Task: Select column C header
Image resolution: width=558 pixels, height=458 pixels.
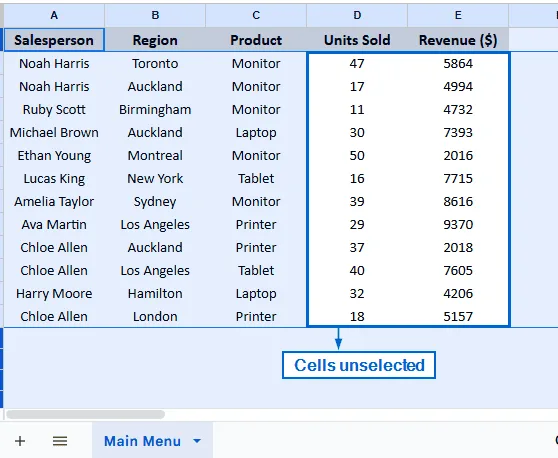Action: 256,15
